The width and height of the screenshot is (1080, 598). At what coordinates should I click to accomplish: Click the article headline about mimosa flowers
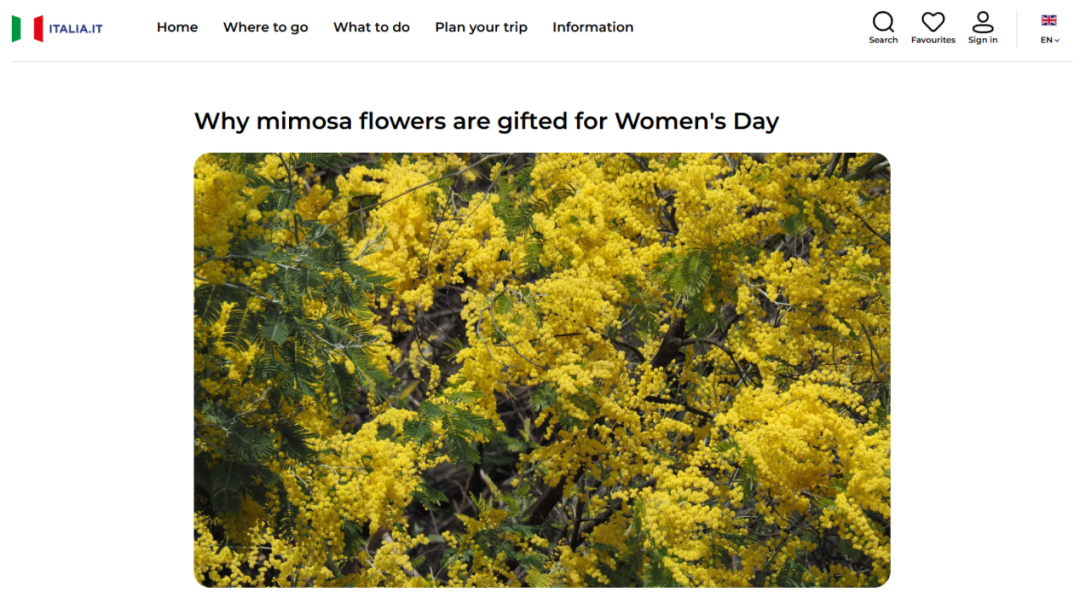point(486,121)
